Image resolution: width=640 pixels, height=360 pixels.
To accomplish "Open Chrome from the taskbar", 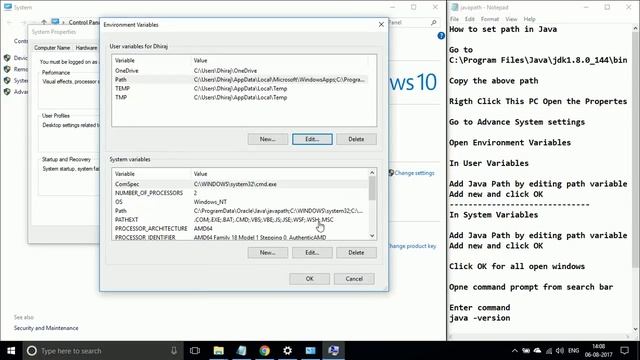I will coord(264,351).
